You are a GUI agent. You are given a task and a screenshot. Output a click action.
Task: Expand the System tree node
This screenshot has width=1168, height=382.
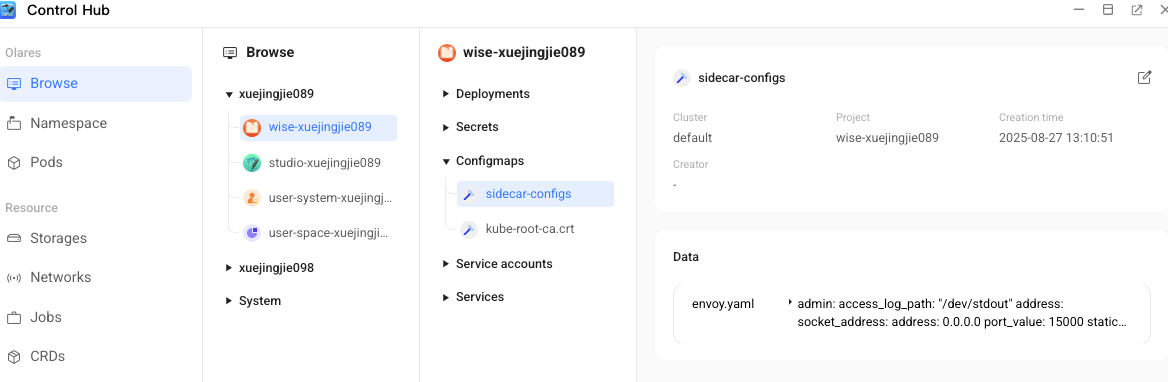point(229,301)
